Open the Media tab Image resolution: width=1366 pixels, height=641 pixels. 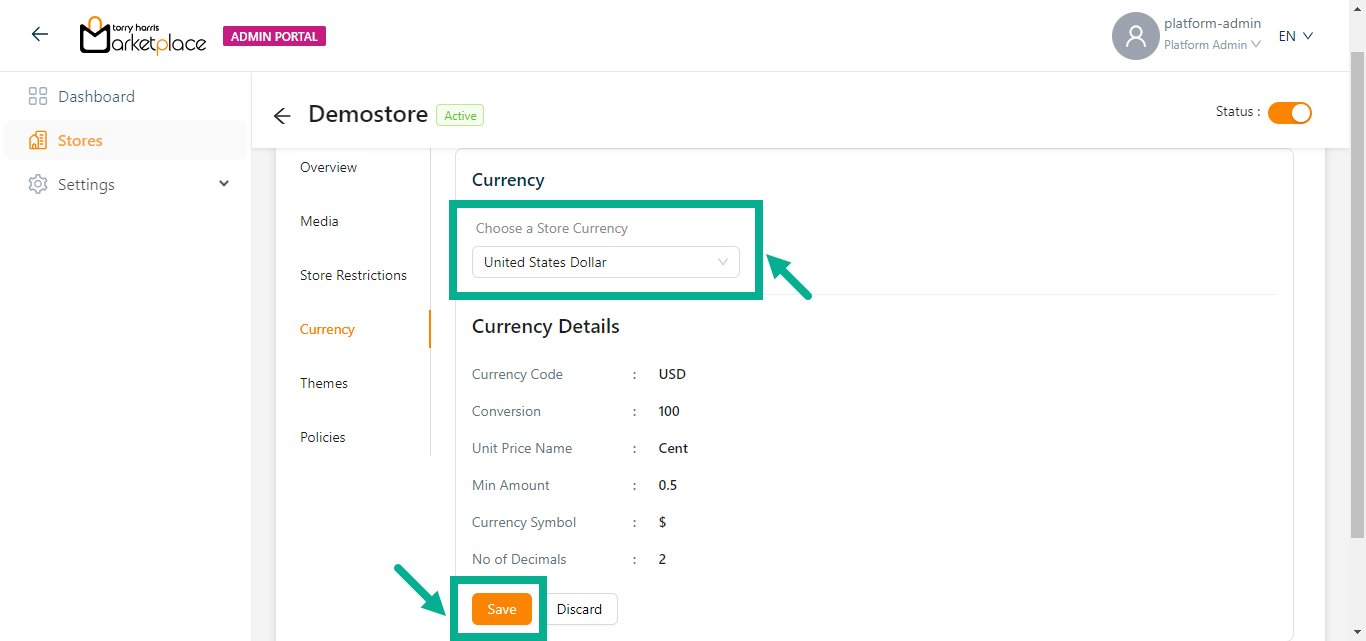coord(319,221)
